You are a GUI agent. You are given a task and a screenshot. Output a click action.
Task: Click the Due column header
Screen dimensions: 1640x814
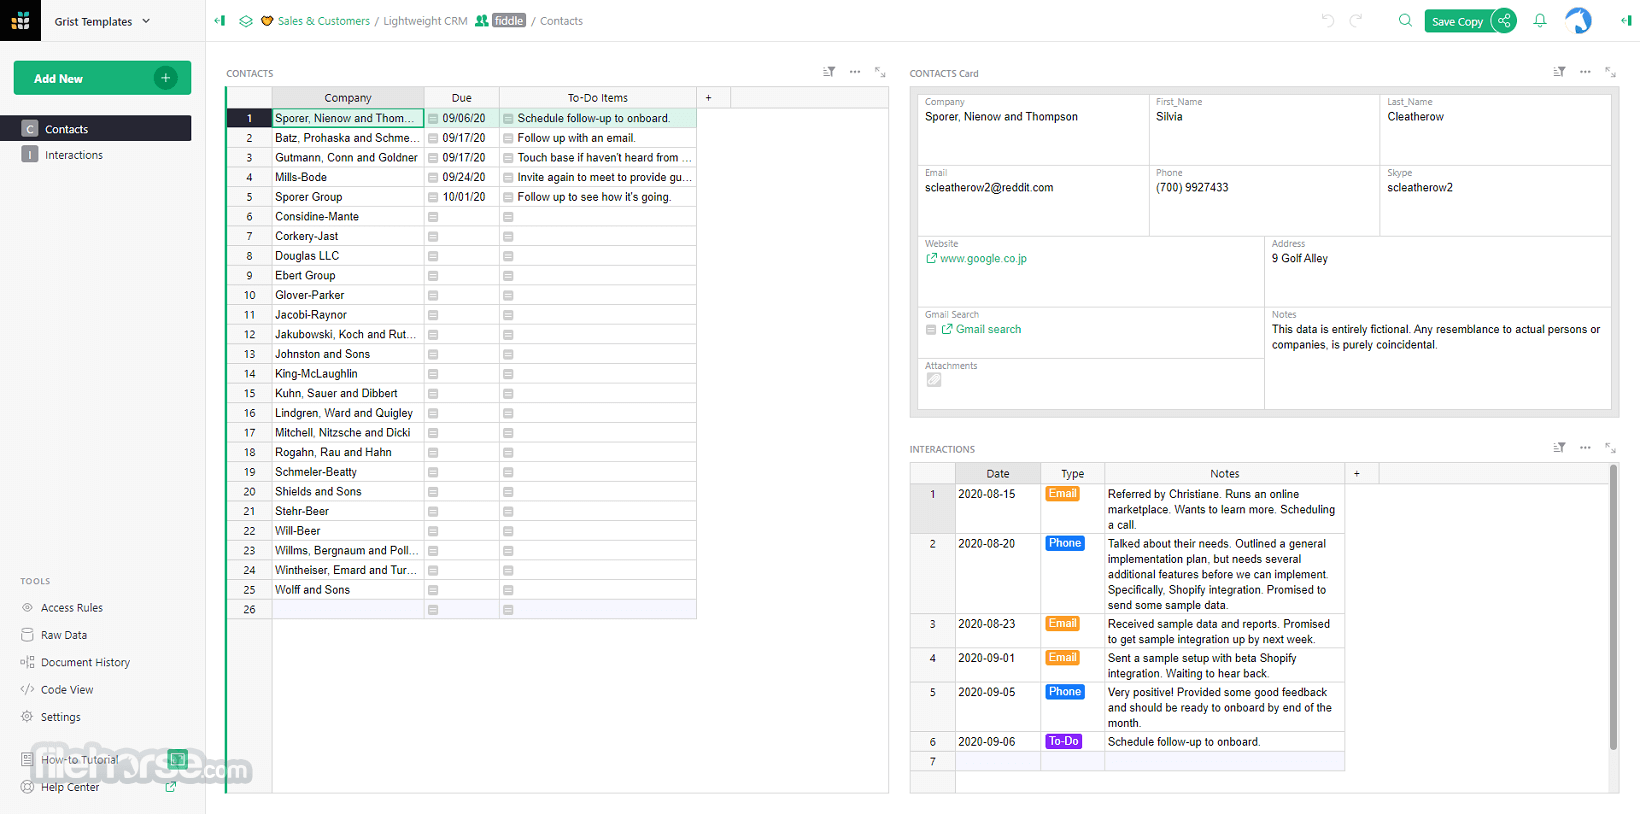[x=462, y=98]
